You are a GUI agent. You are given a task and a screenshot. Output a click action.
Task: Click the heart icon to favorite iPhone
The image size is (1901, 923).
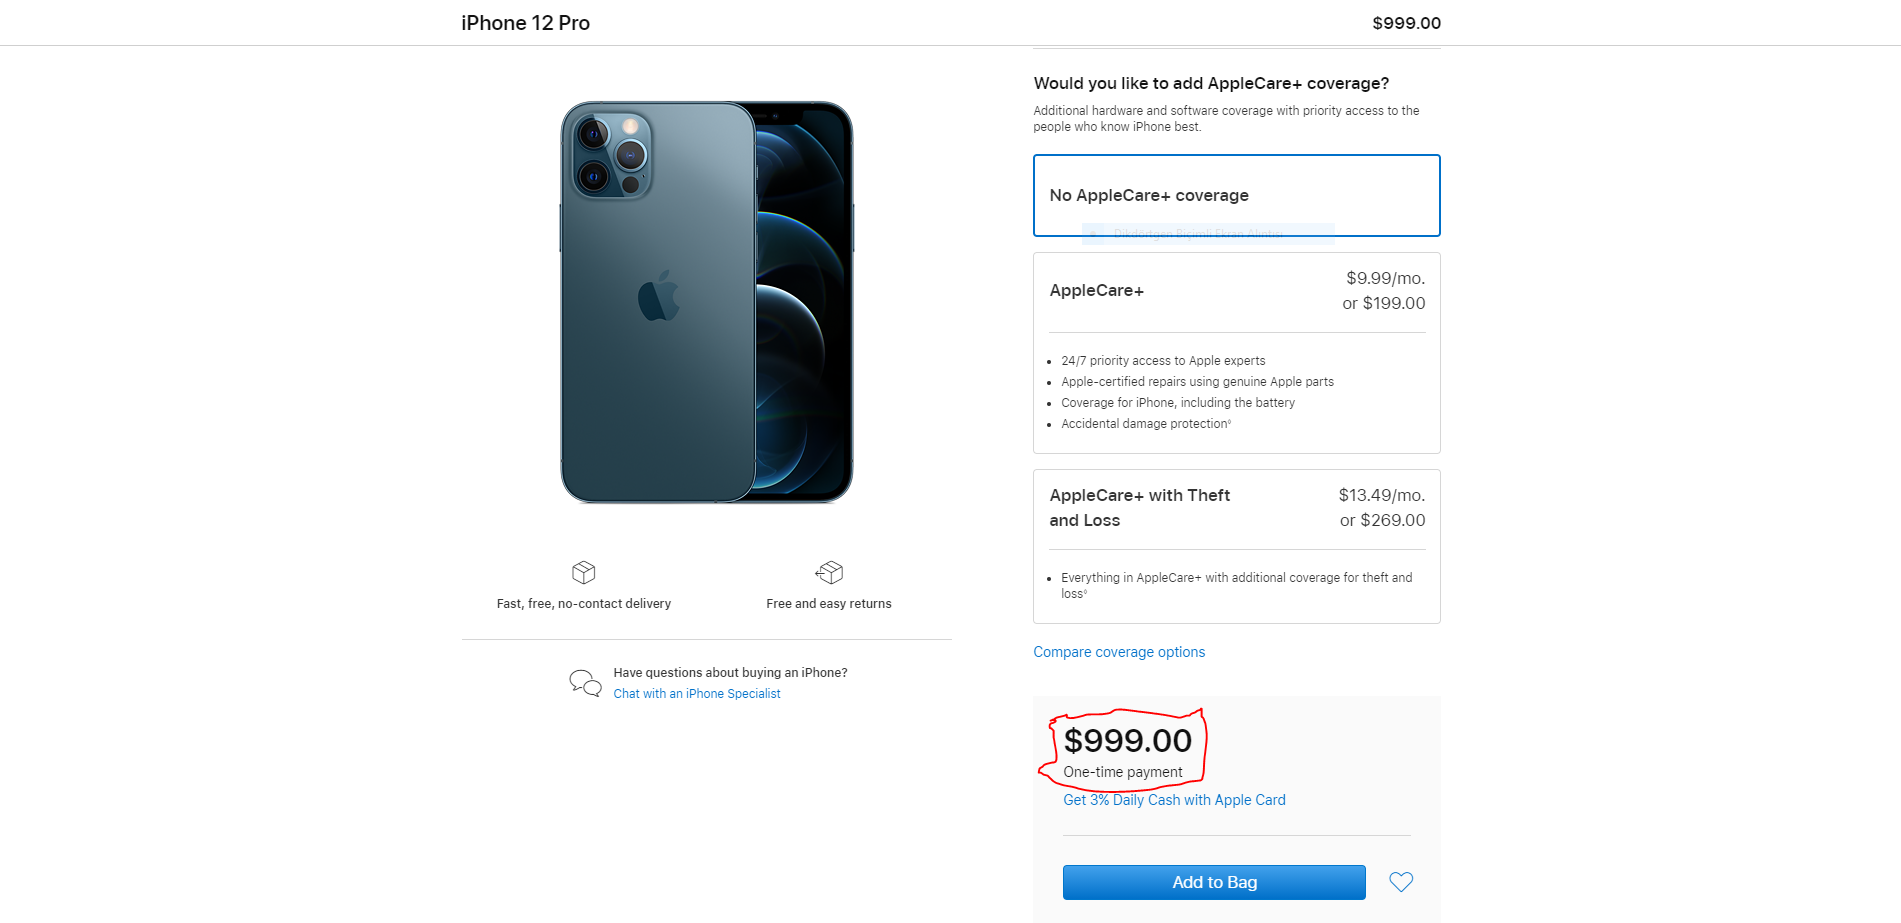click(1400, 882)
